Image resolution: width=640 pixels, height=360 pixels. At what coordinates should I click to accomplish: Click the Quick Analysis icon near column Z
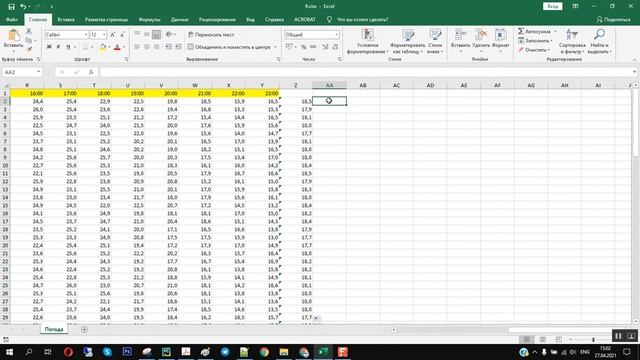pyautogui.click(x=317, y=318)
